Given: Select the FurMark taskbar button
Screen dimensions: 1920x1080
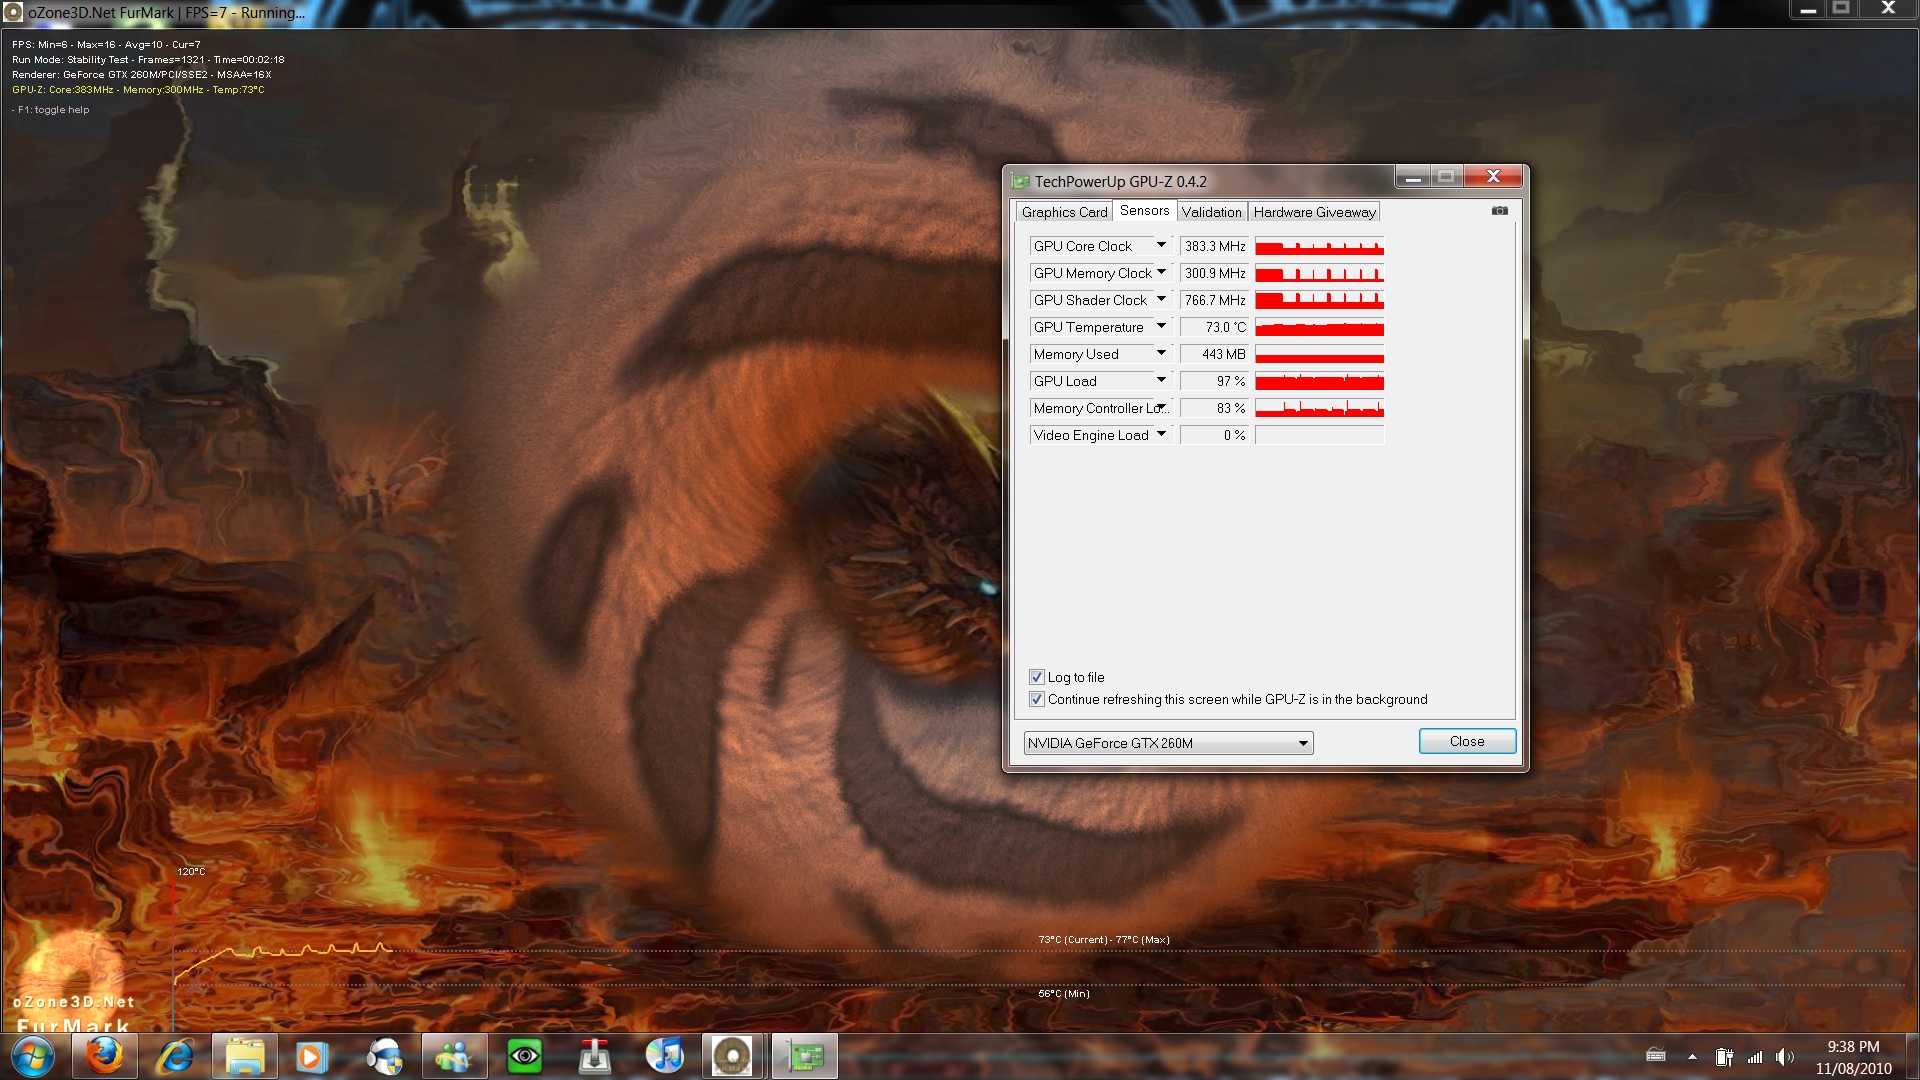Looking at the screenshot, I should click(733, 1056).
